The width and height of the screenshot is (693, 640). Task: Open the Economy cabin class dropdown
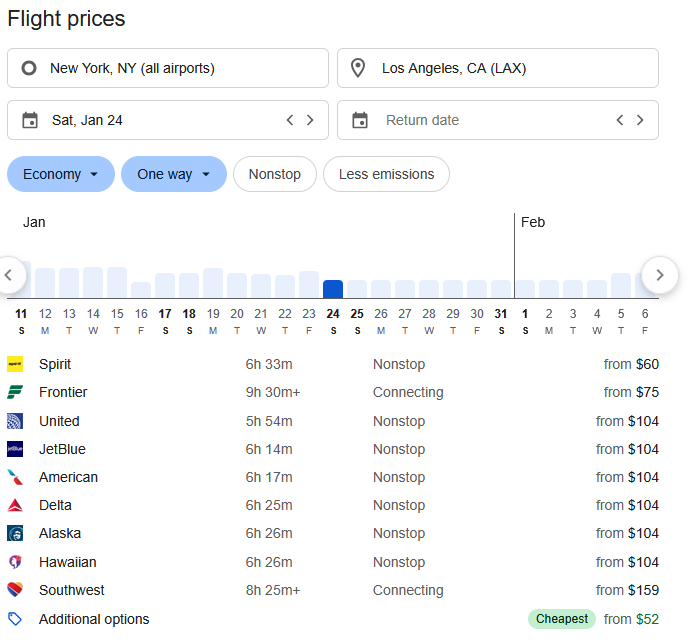click(x=60, y=174)
